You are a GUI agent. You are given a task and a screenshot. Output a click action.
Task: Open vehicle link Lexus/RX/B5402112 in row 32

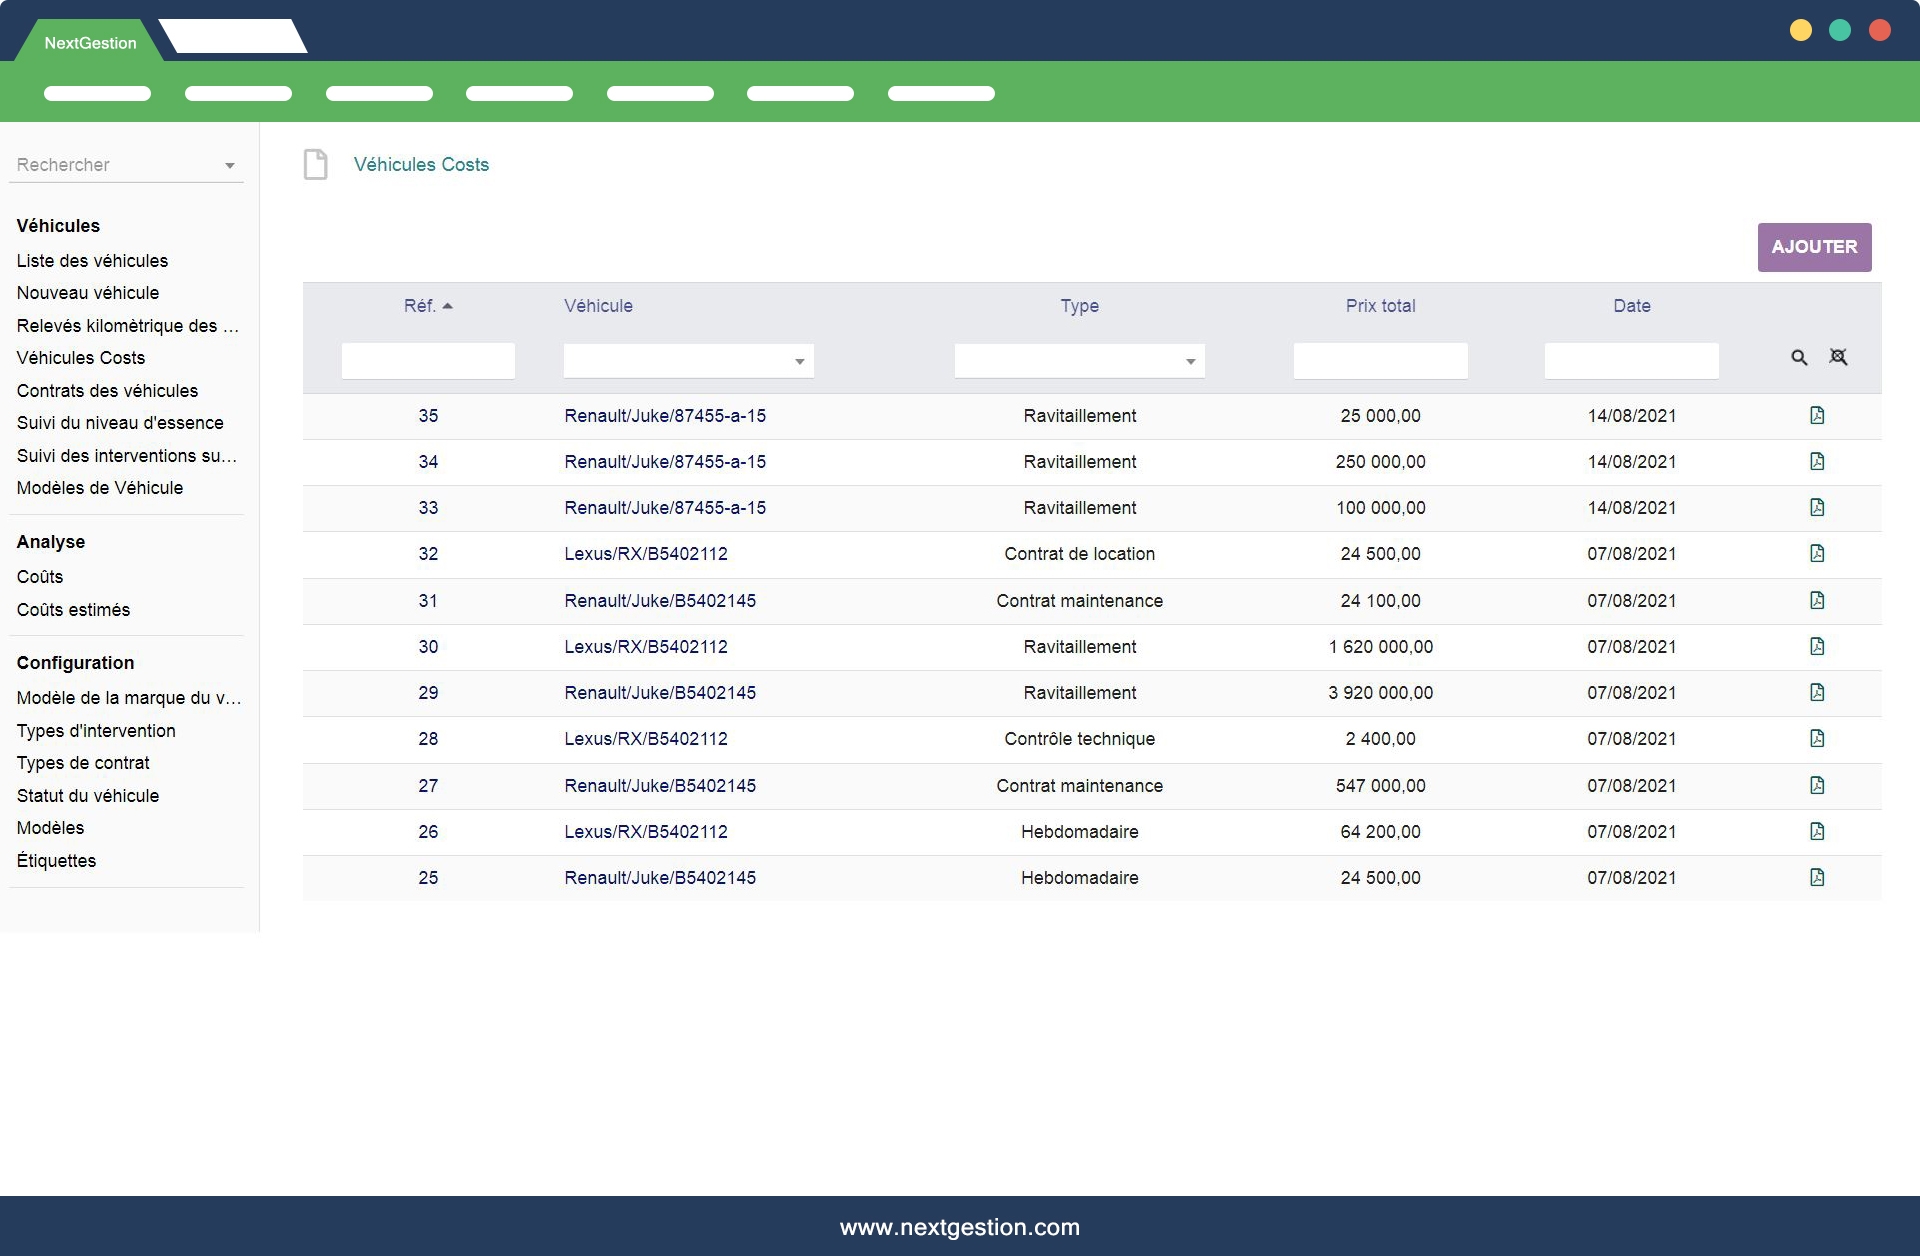[646, 554]
